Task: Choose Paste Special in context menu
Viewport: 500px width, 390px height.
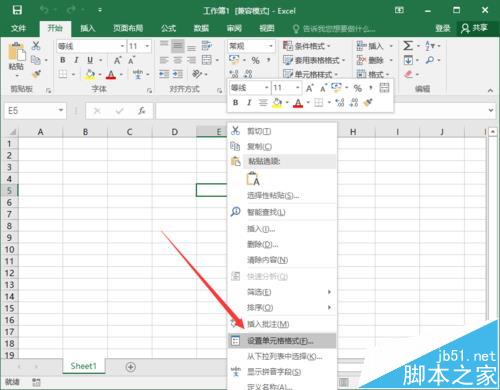Action: pos(282,195)
